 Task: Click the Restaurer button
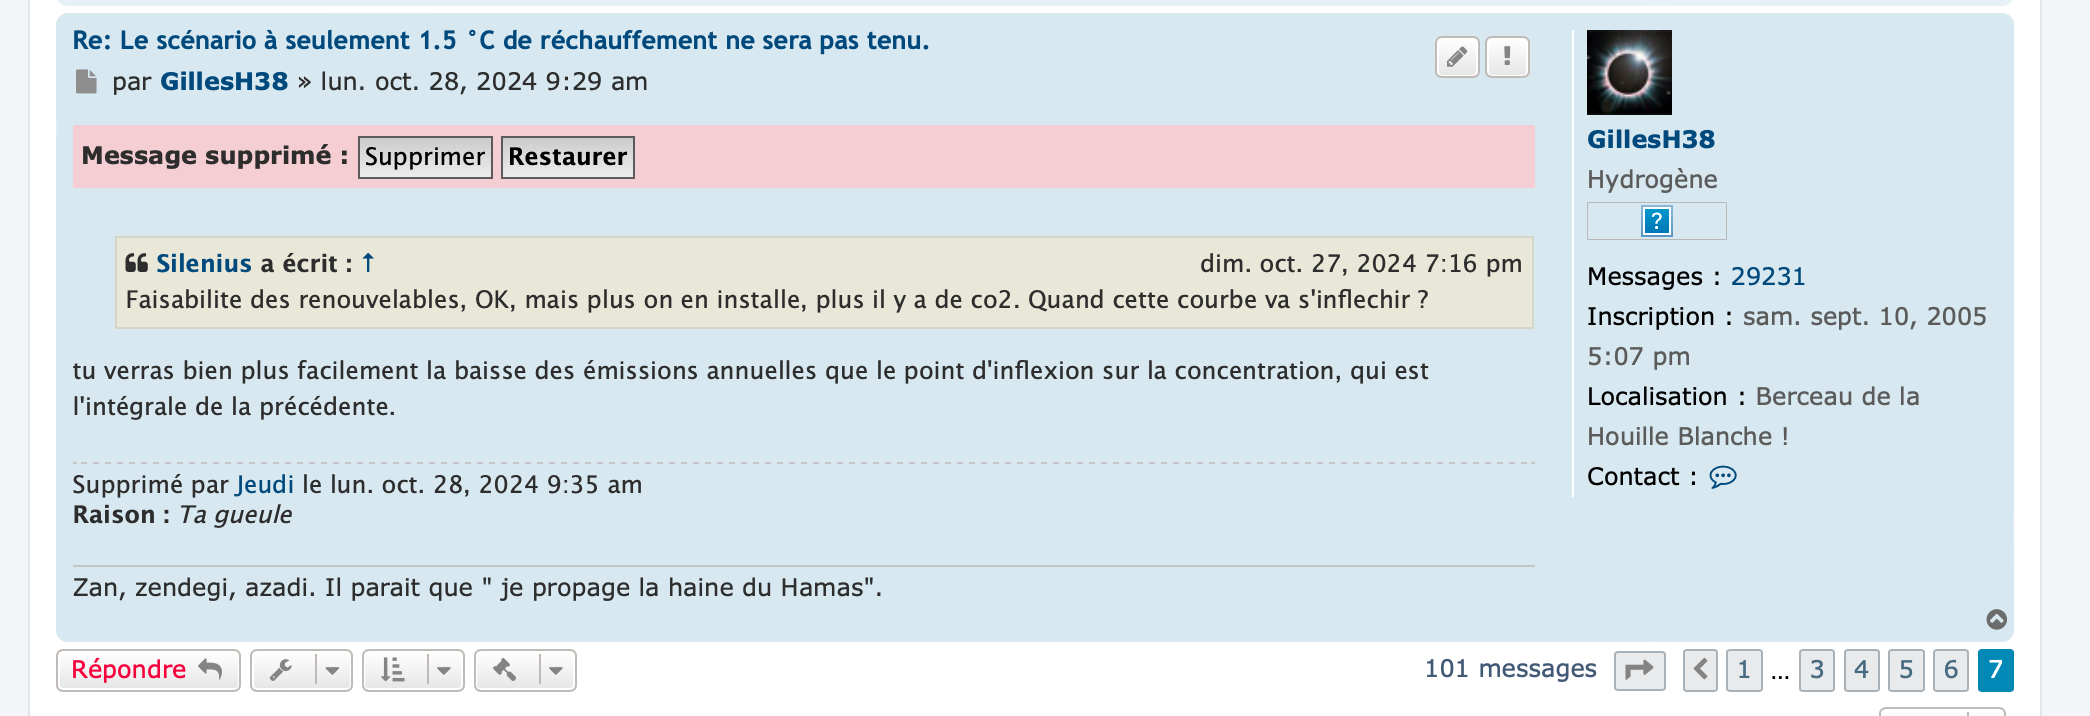(x=567, y=157)
